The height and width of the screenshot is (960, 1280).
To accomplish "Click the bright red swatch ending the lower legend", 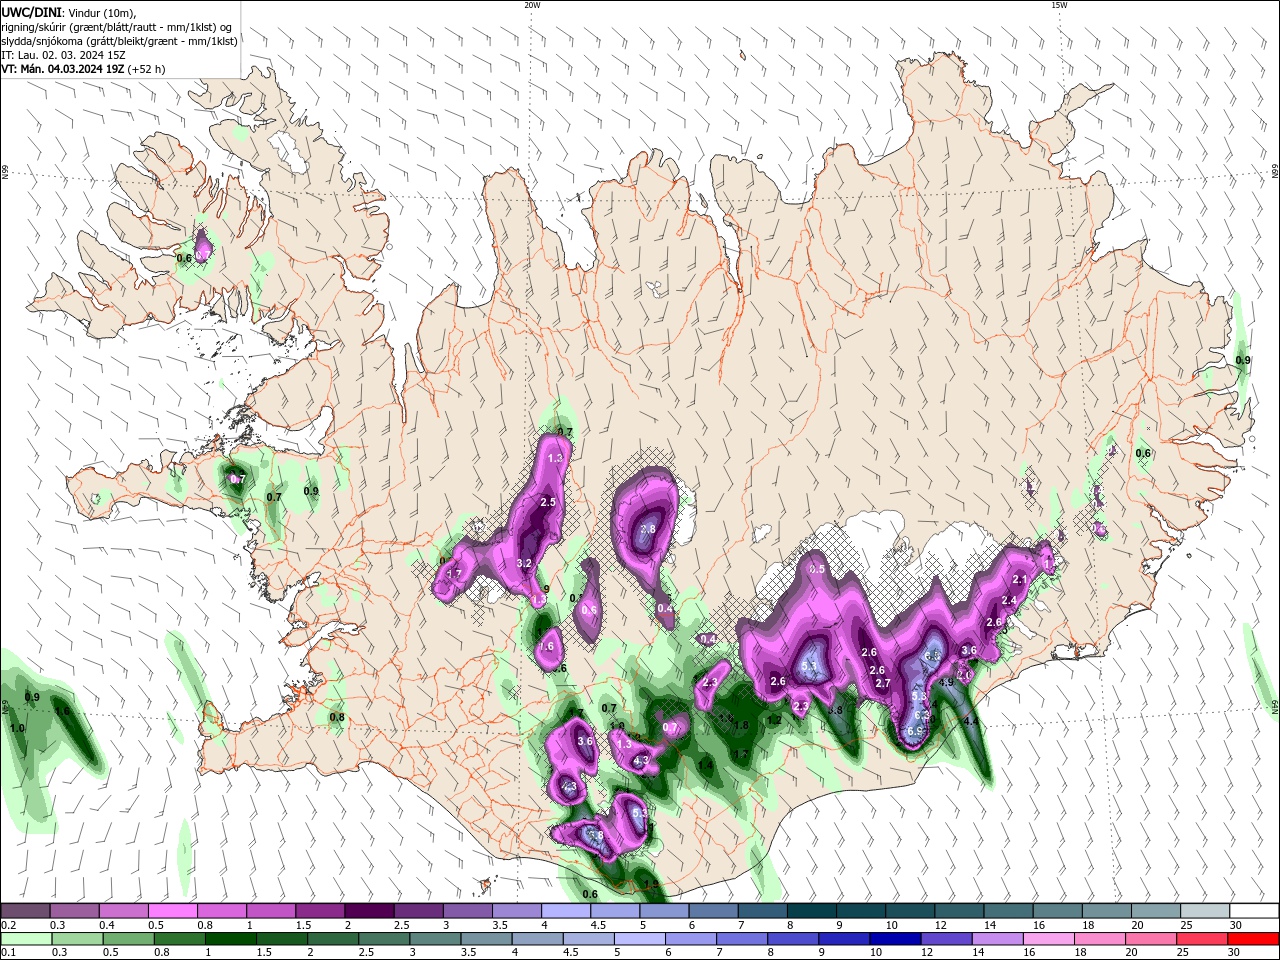I will pyautogui.click(x=1253, y=939).
